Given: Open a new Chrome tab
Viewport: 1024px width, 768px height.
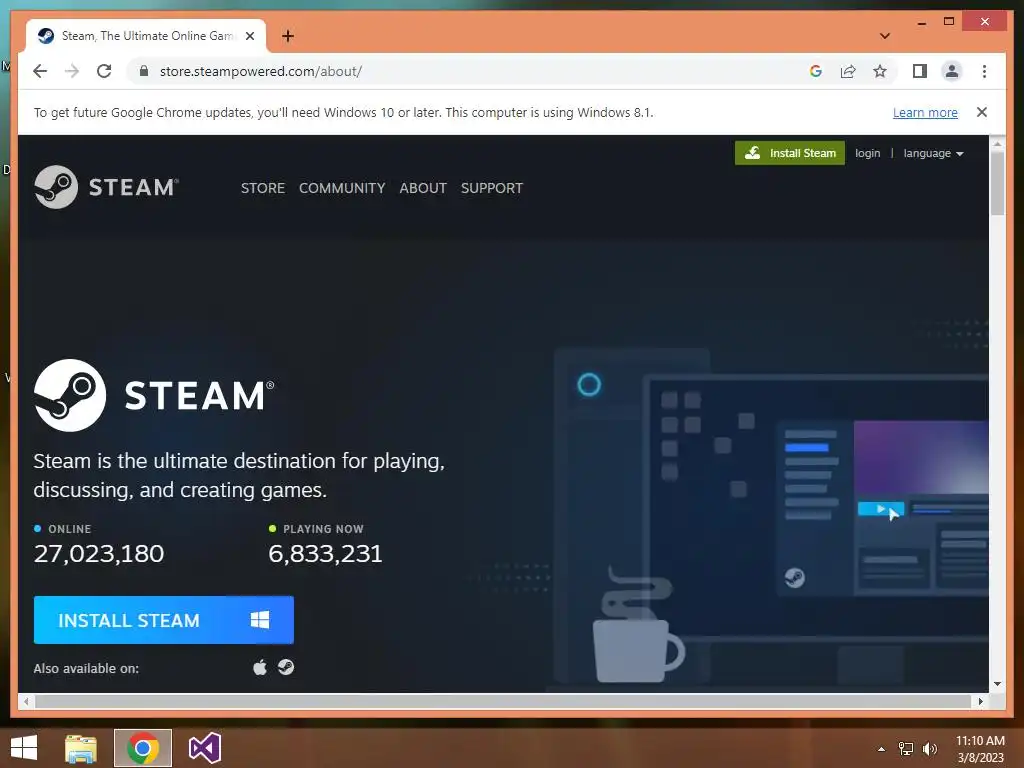Looking at the screenshot, I should [x=287, y=36].
